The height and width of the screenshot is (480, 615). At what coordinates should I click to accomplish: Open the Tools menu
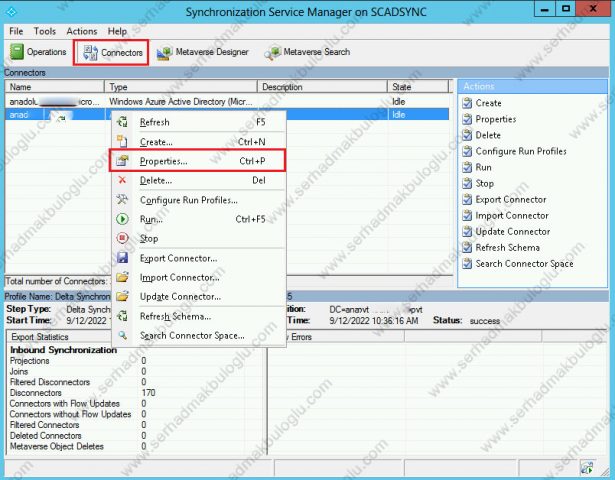tap(45, 31)
